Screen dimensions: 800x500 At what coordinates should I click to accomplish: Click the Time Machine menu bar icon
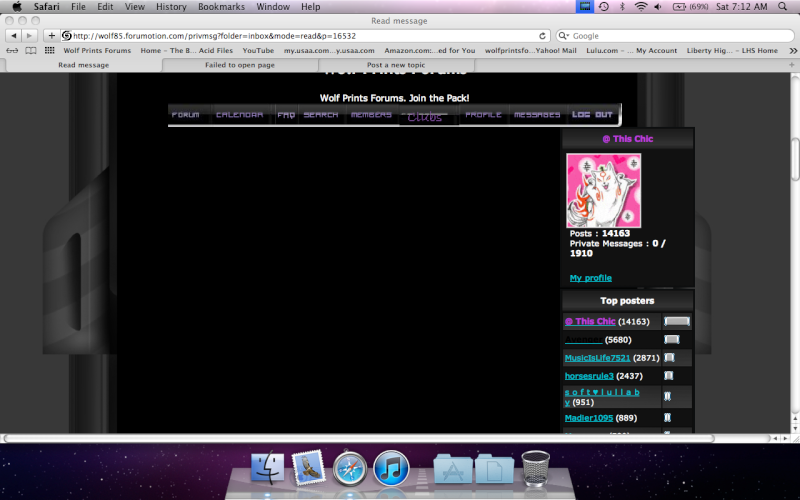604,7
